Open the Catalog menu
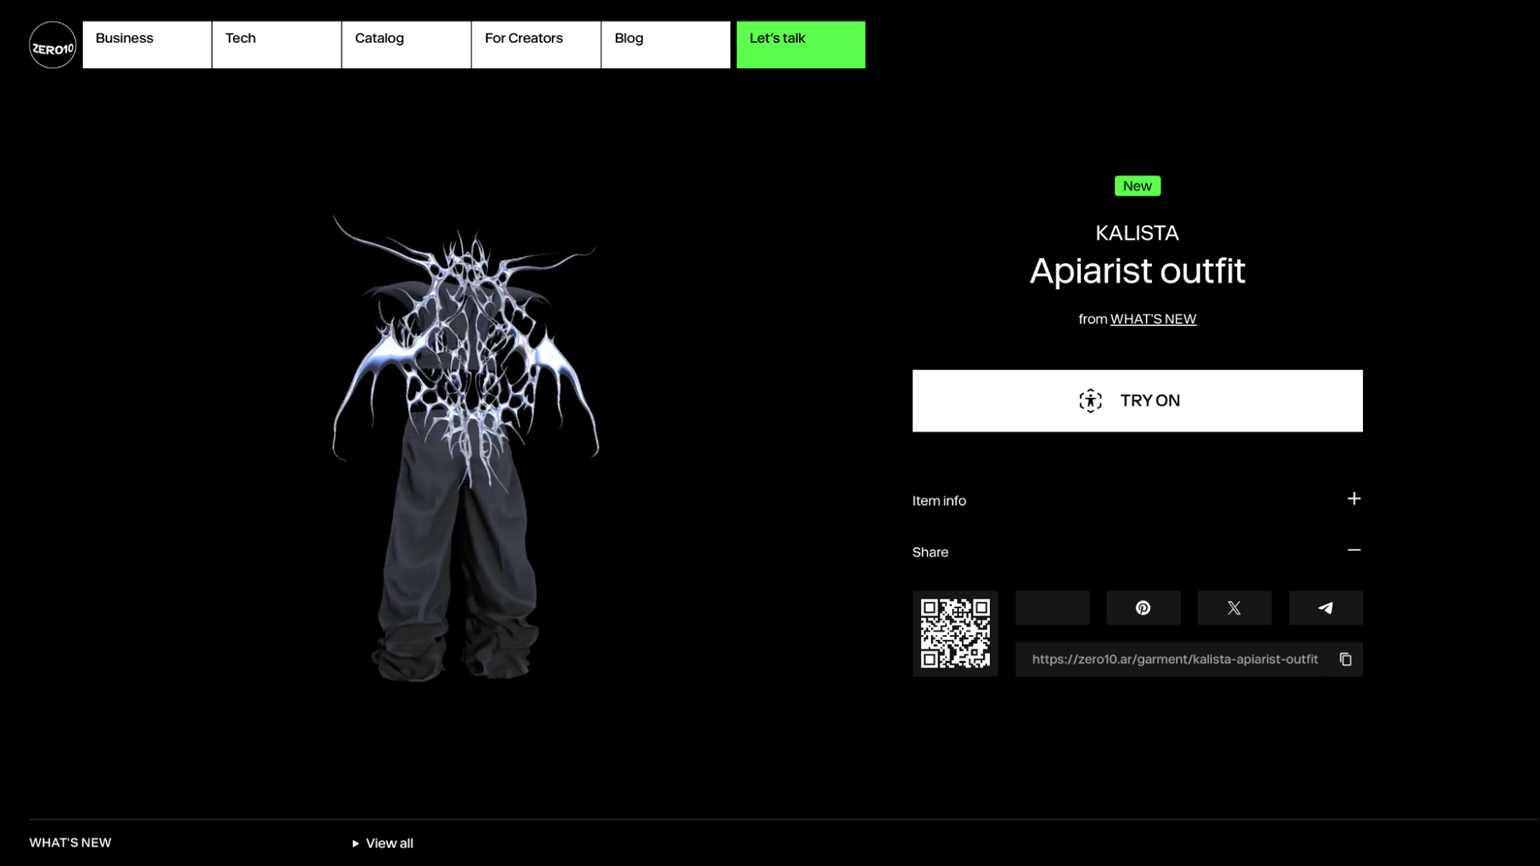 [x=406, y=45]
